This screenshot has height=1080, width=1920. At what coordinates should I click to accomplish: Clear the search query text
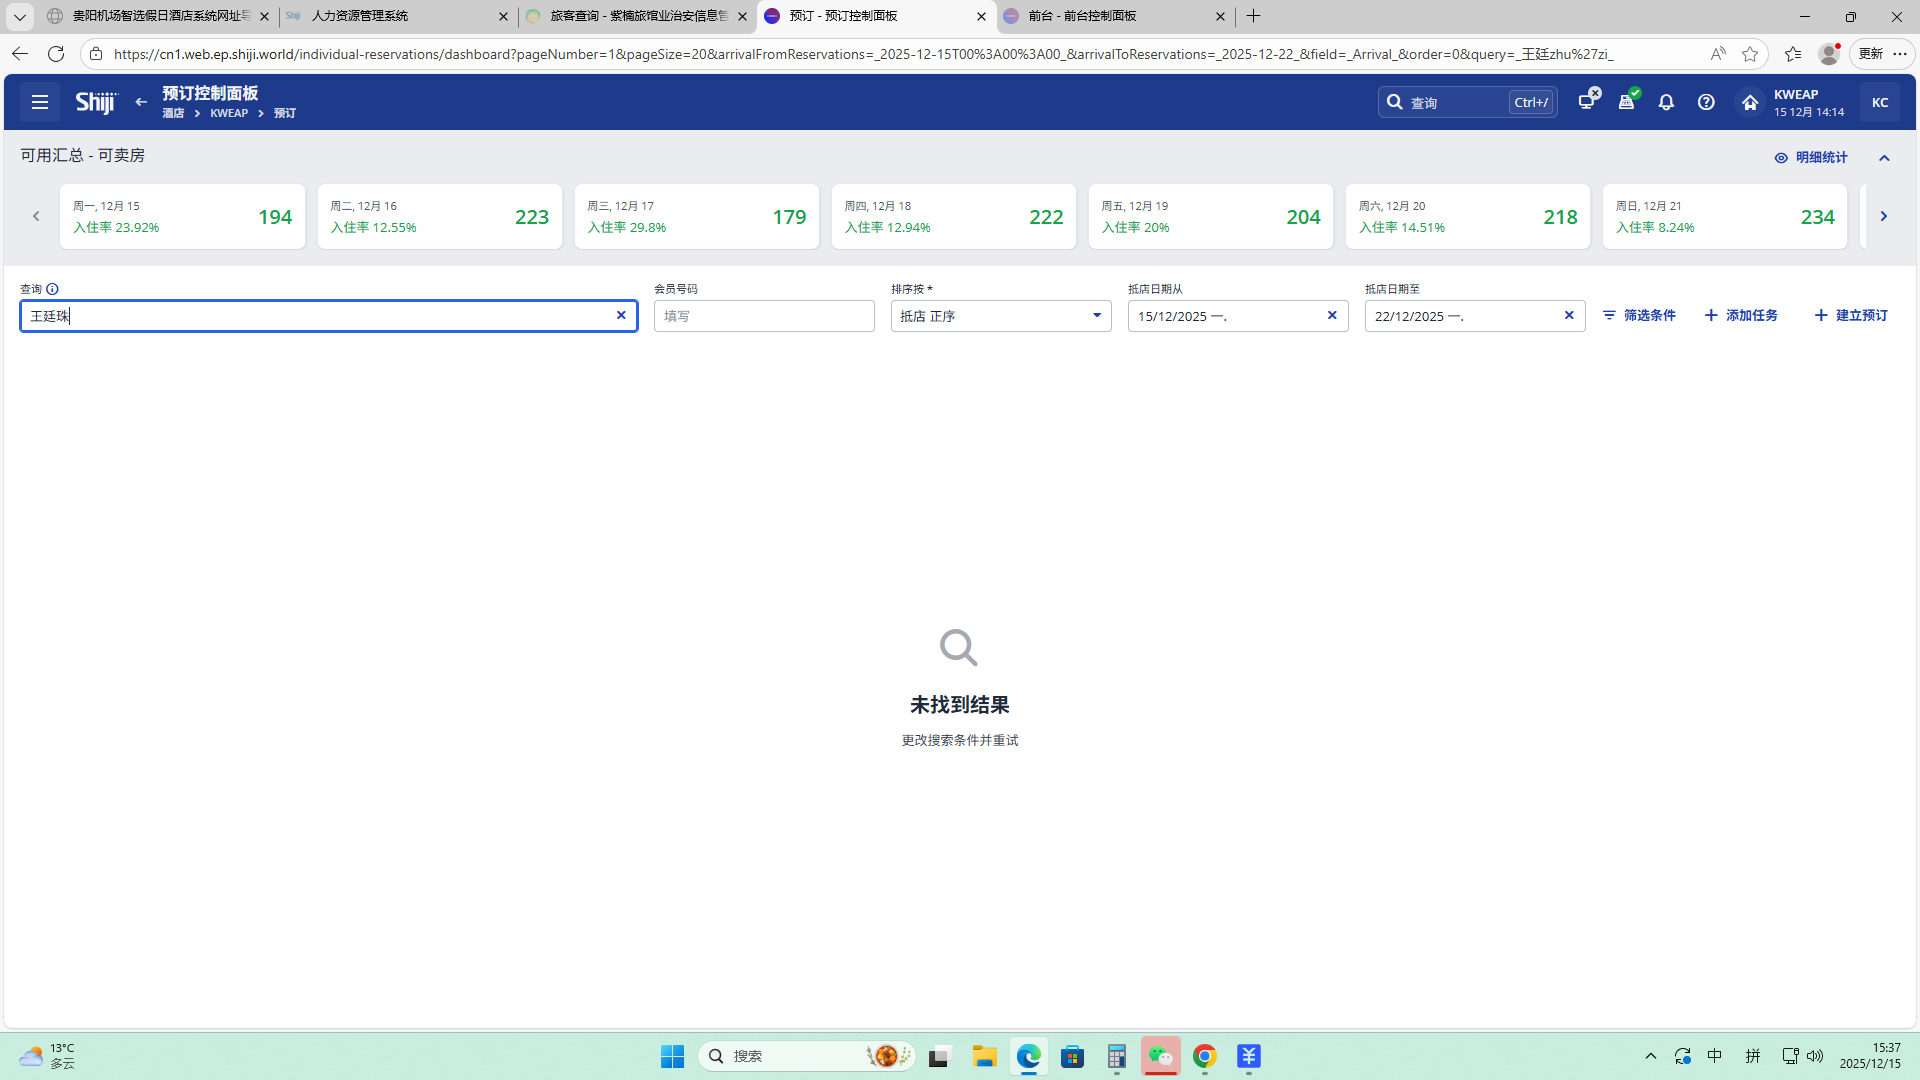(621, 315)
